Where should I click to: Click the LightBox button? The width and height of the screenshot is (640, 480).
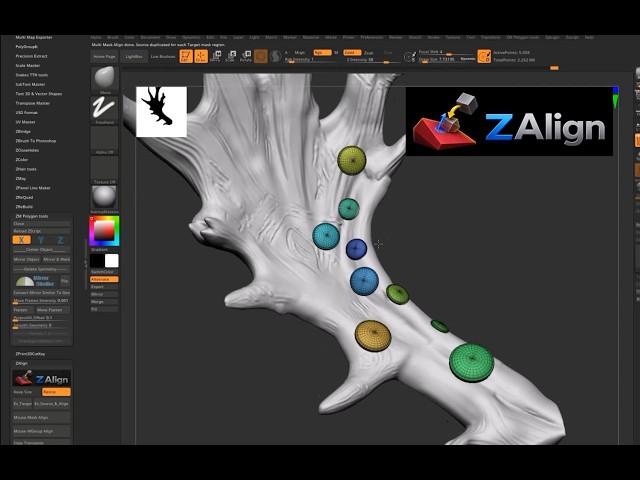[133, 57]
